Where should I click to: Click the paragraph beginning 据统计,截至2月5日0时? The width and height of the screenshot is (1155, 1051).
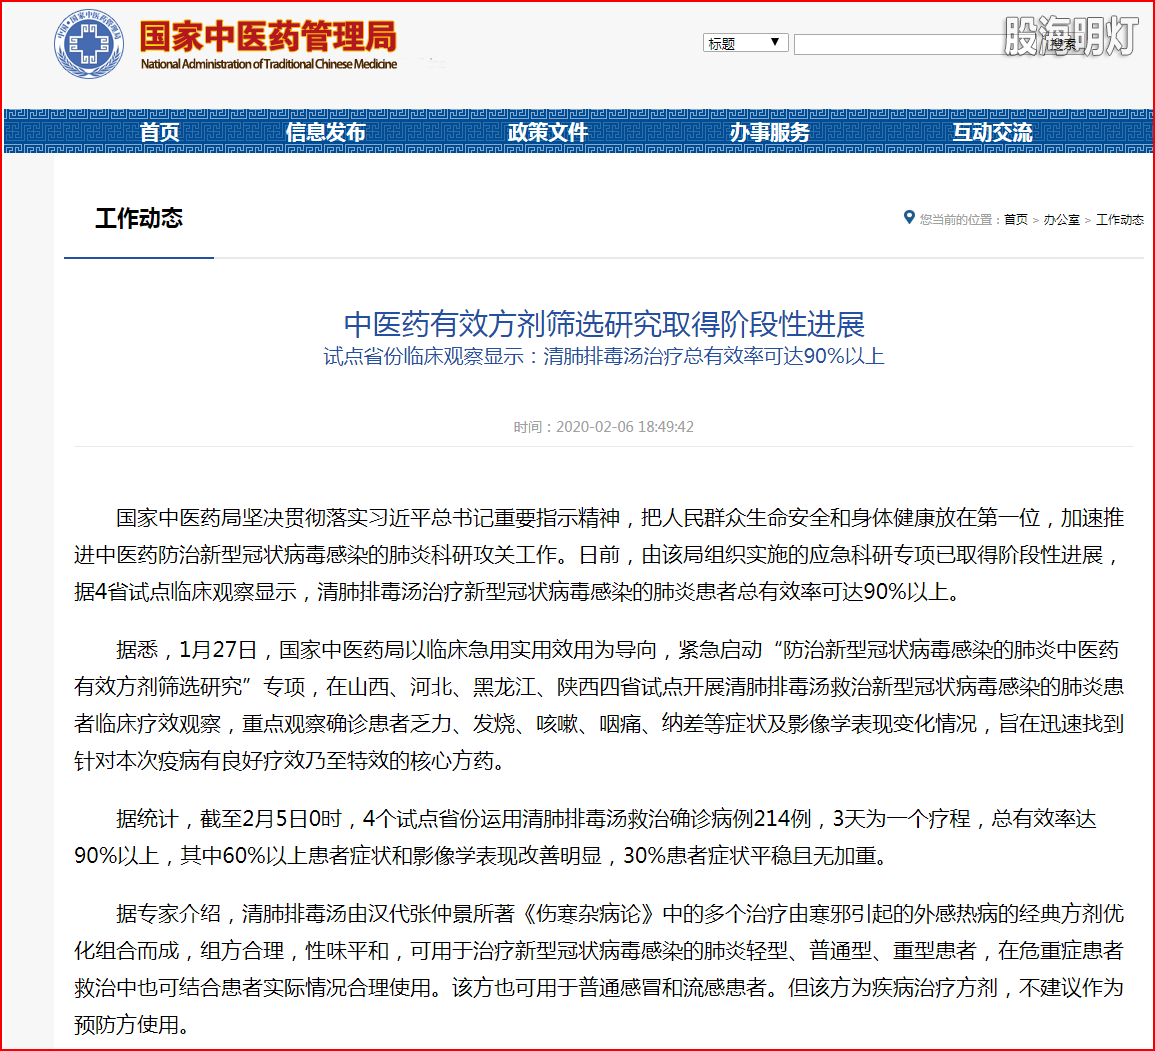586,837
